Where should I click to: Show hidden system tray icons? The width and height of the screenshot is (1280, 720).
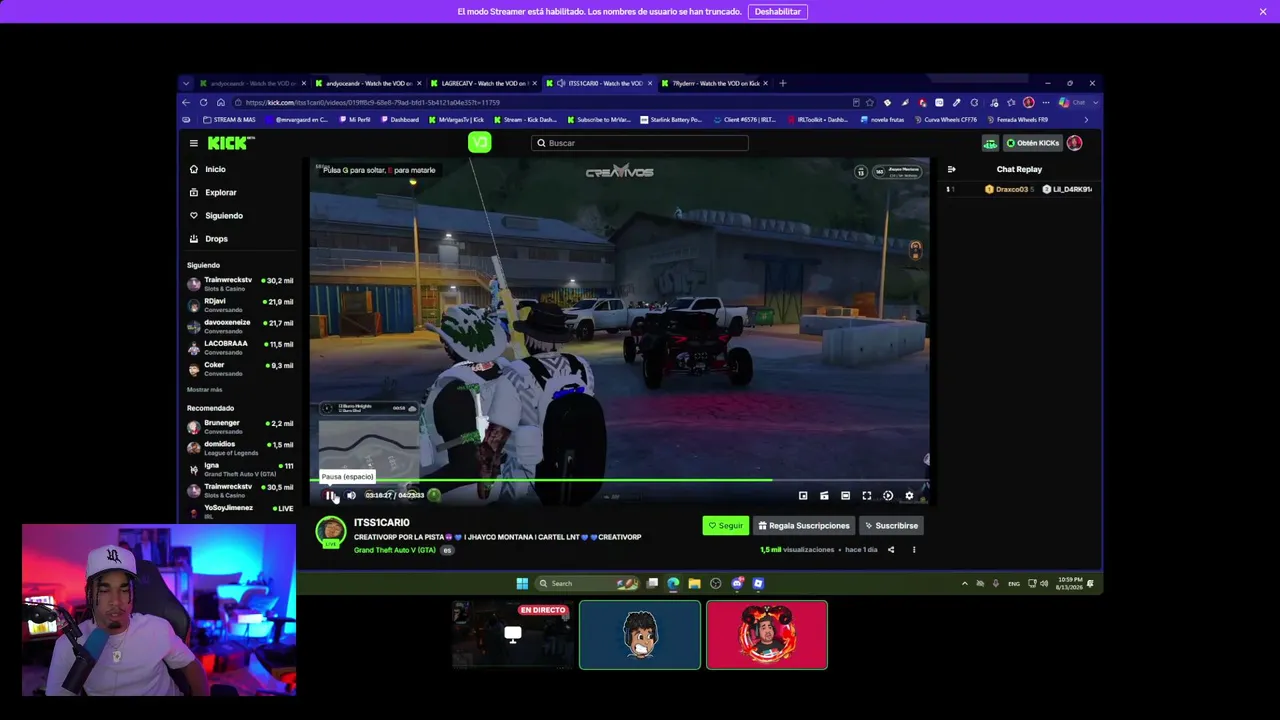pos(965,583)
